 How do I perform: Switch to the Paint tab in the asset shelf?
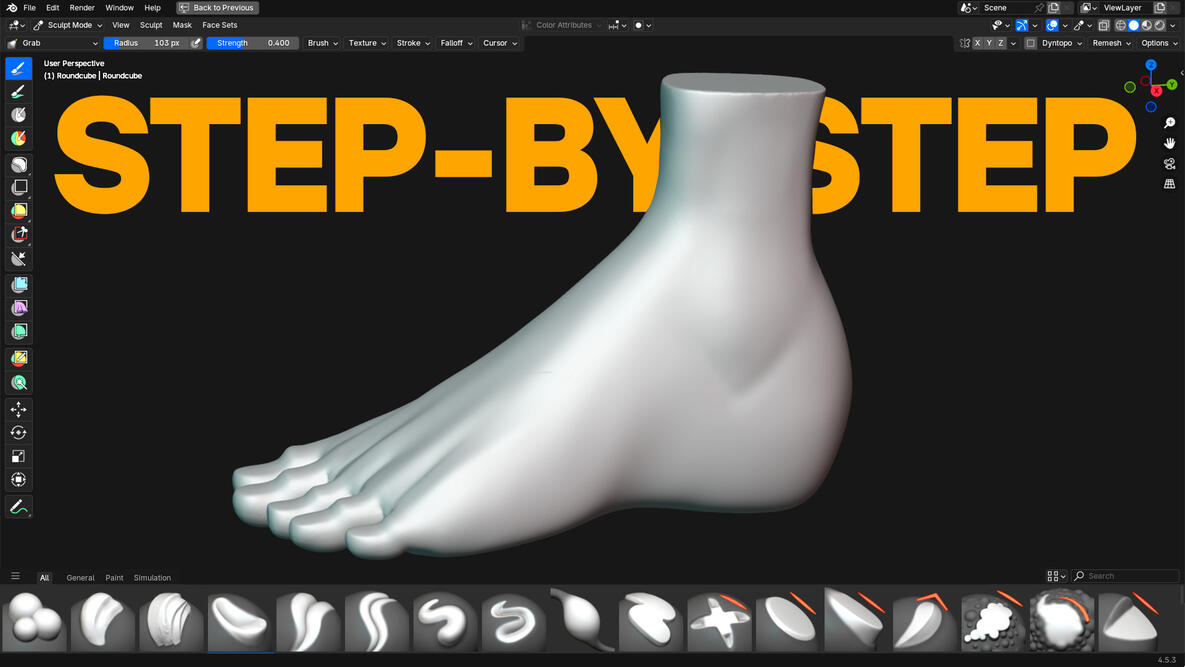pyautogui.click(x=114, y=577)
